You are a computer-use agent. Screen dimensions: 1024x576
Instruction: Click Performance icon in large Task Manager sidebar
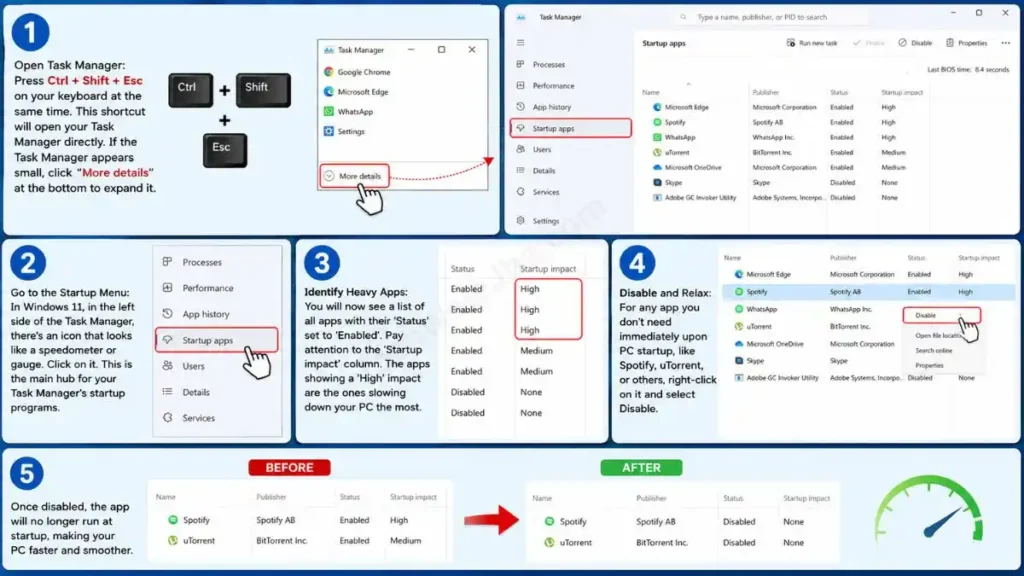(520, 86)
